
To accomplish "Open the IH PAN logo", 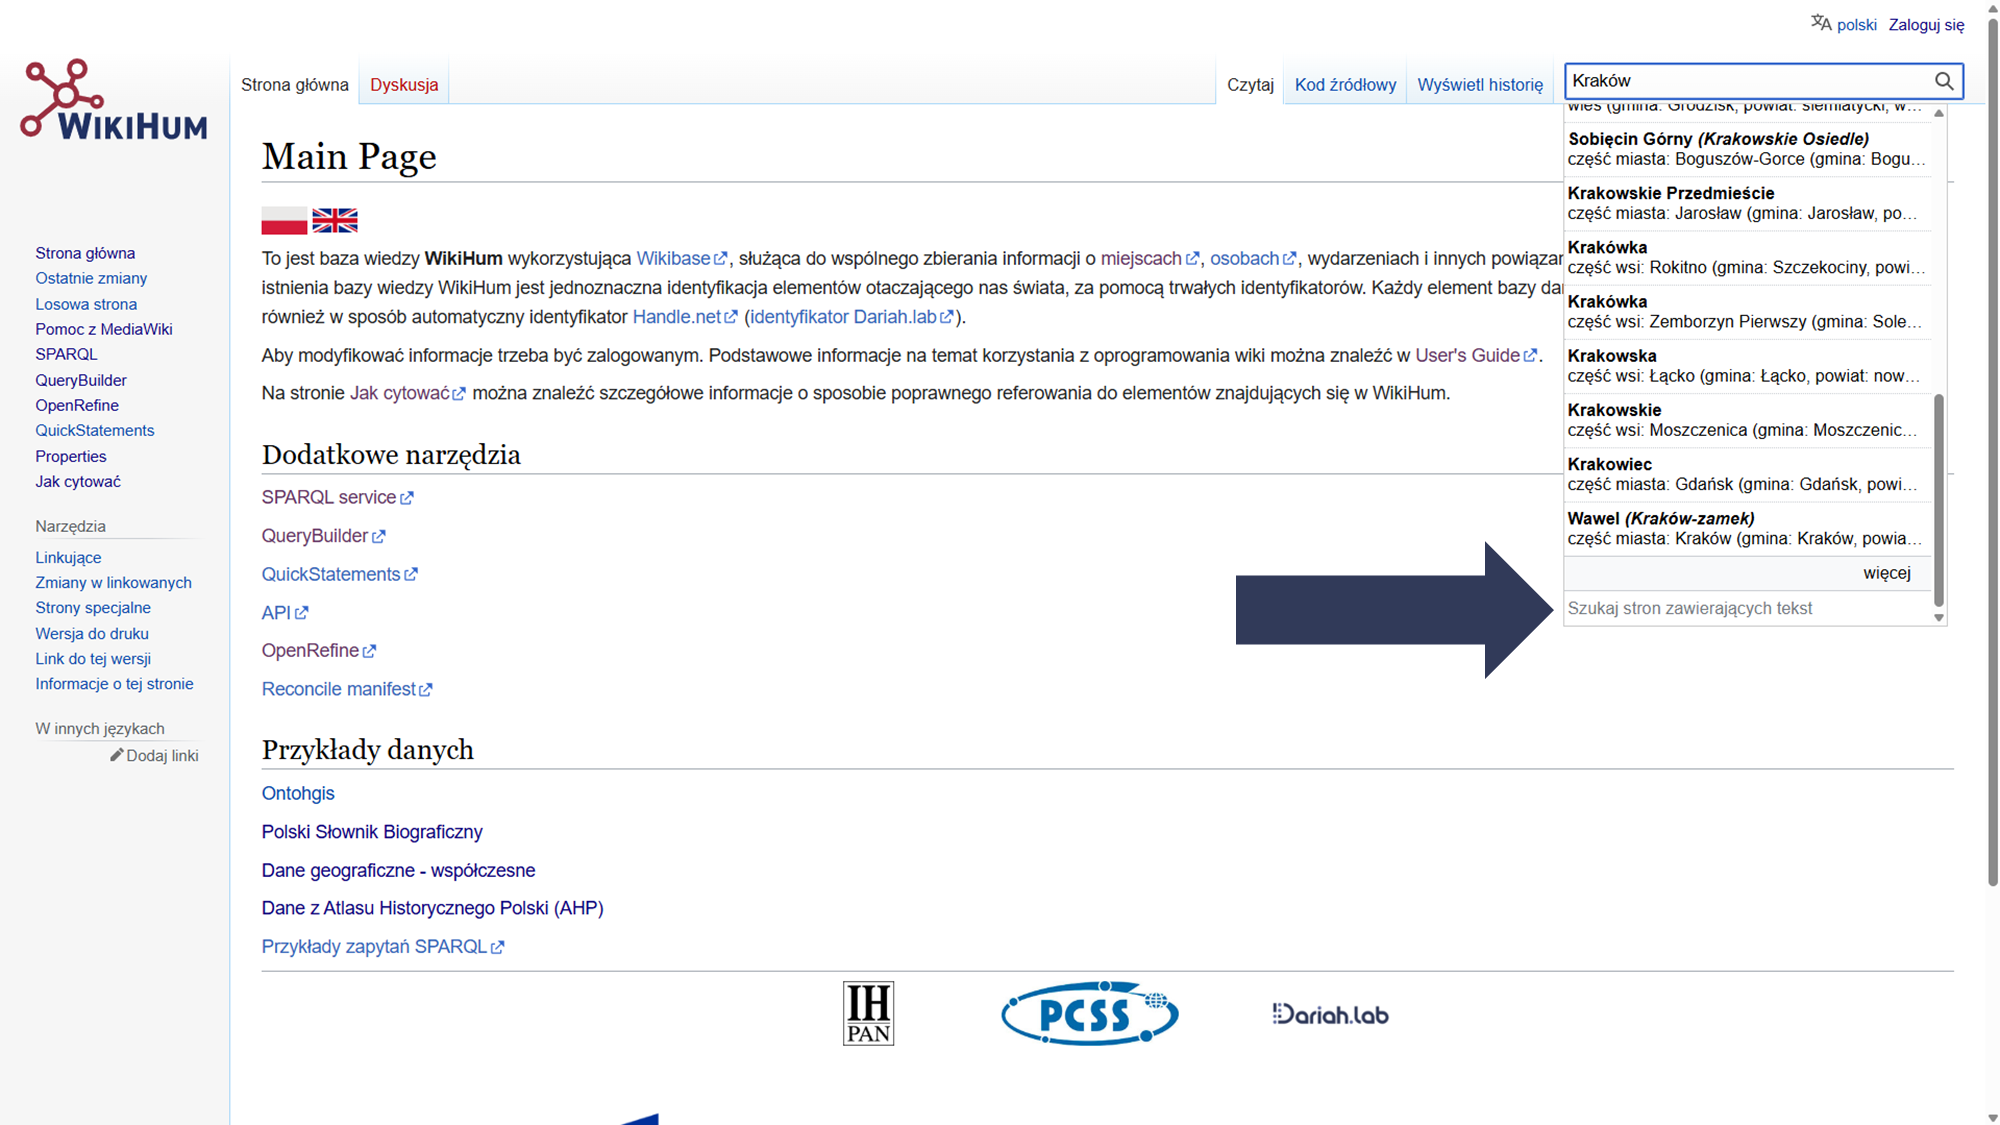I will point(868,1013).
